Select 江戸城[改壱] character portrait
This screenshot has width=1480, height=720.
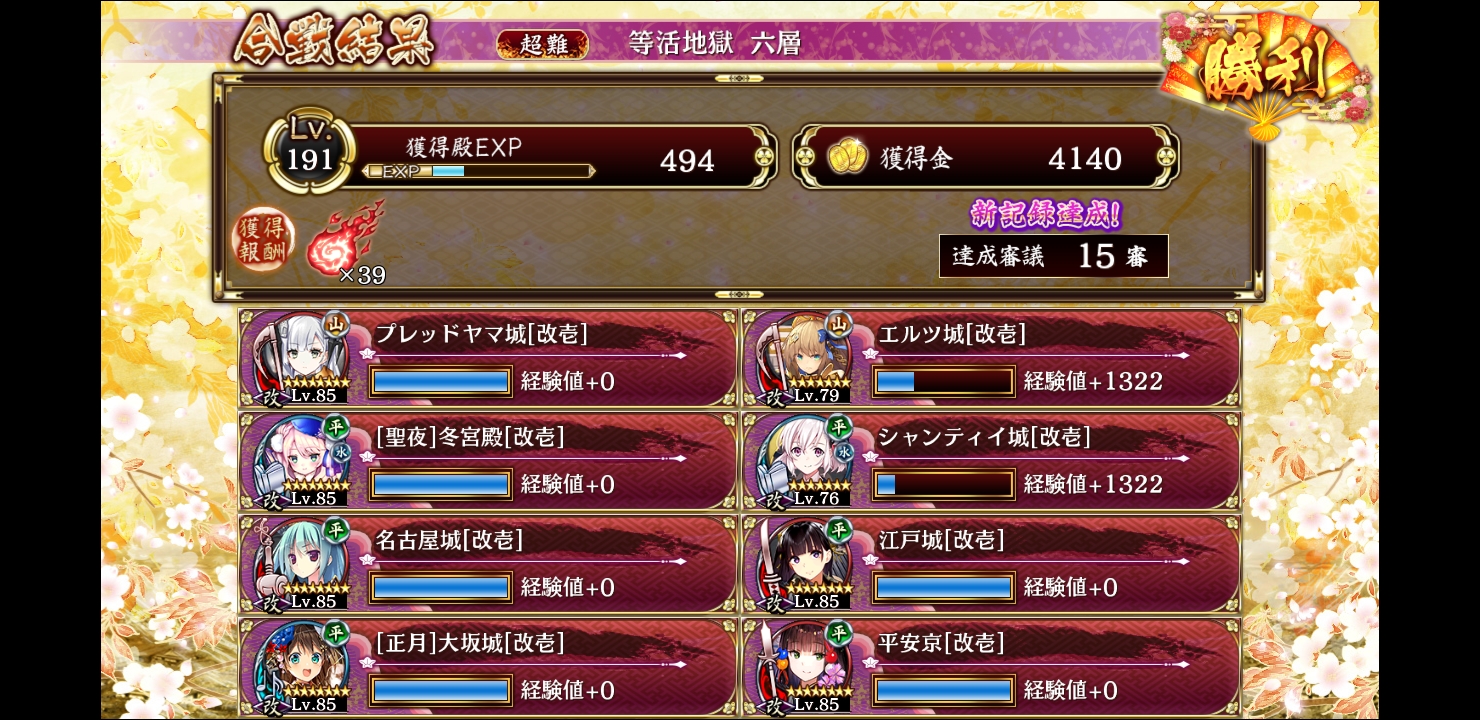pyautogui.click(x=803, y=564)
